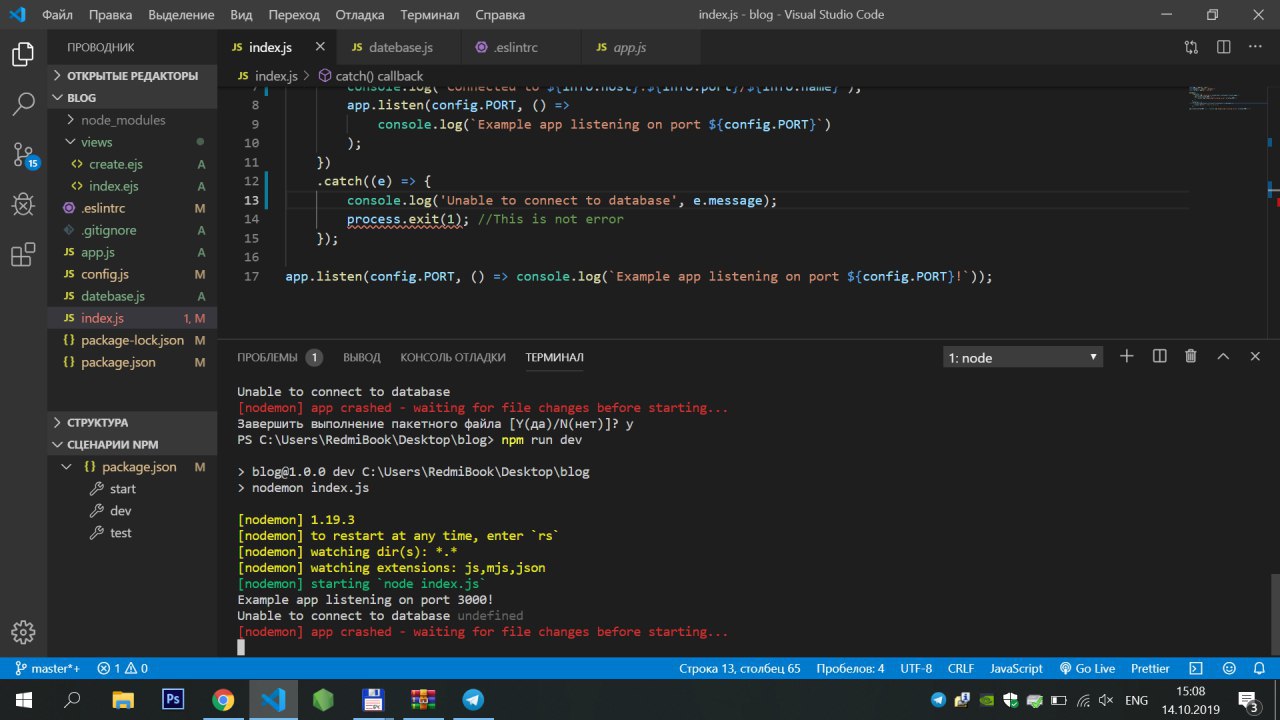Open Telegram from Windows taskbar
This screenshot has height=720, width=1280.
tap(473, 700)
